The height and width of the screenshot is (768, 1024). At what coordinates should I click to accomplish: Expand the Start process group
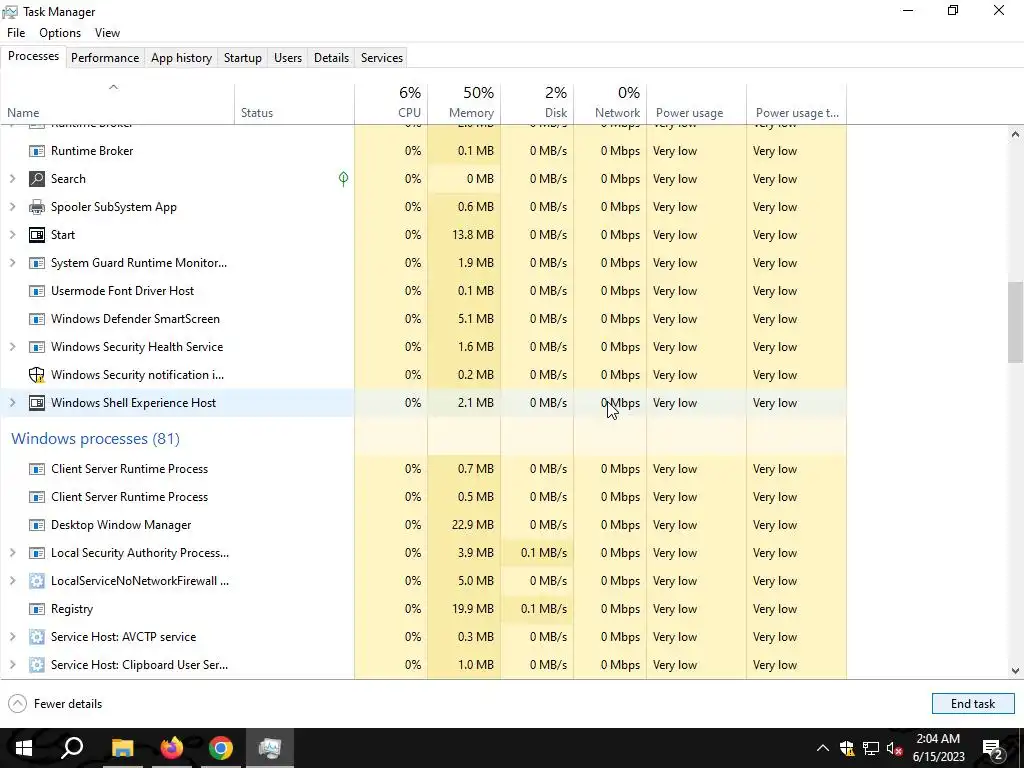tap(12, 235)
